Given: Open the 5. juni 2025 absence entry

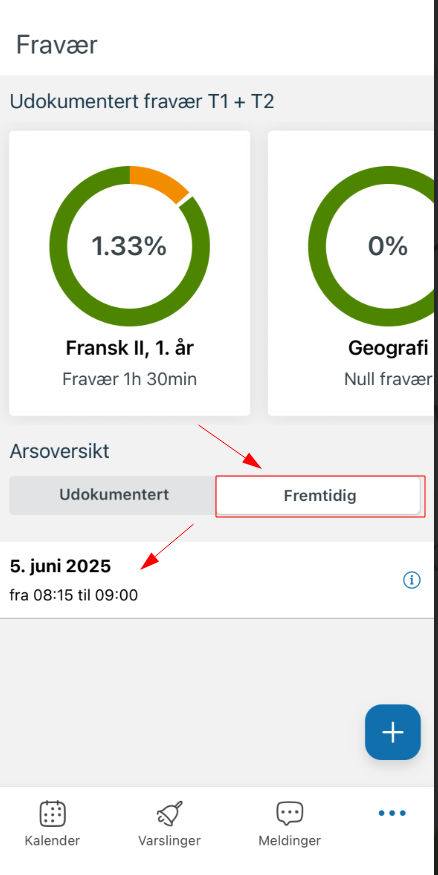Looking at the screenshot, I should (216, 580).
